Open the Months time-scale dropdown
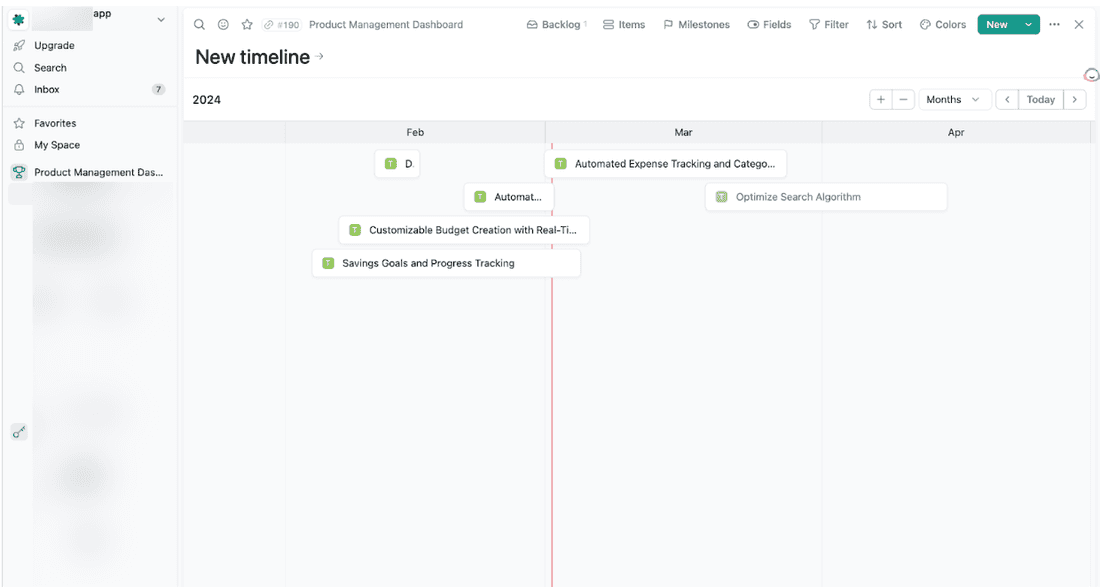Viewport: 1100px width, 587px height. (954, 99)
